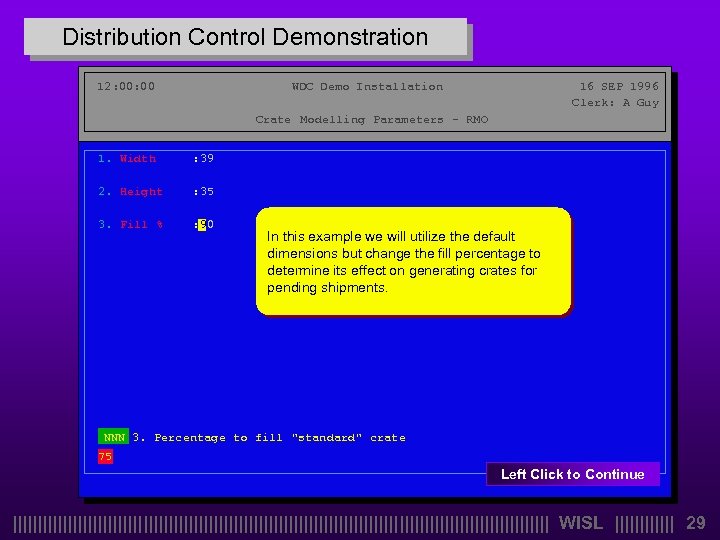Image resolution: width=720 pixels, height=540 pixels.
Task: Click the Width value 39
Action: (207, 158)
